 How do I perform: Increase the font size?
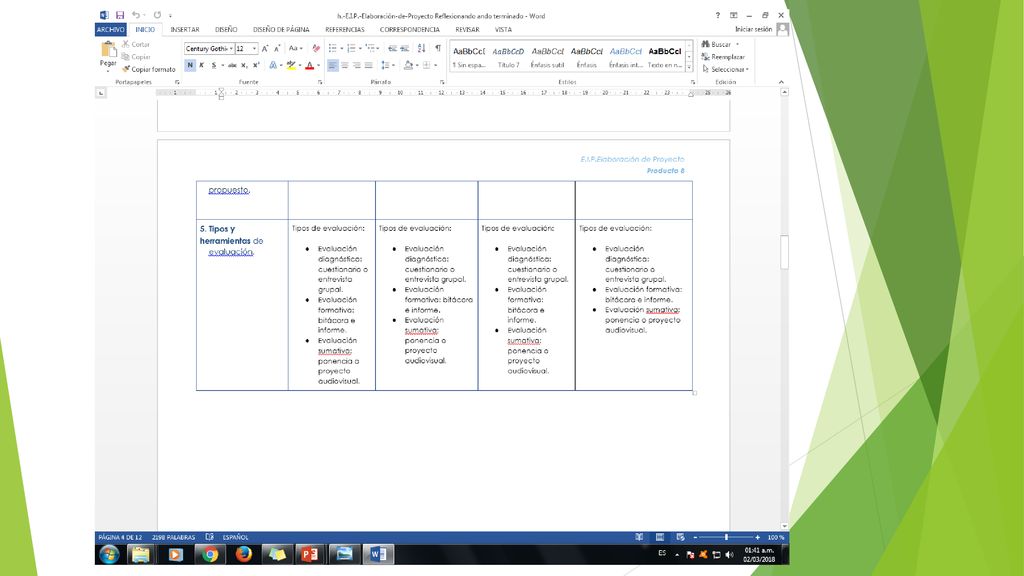[265, 48]
